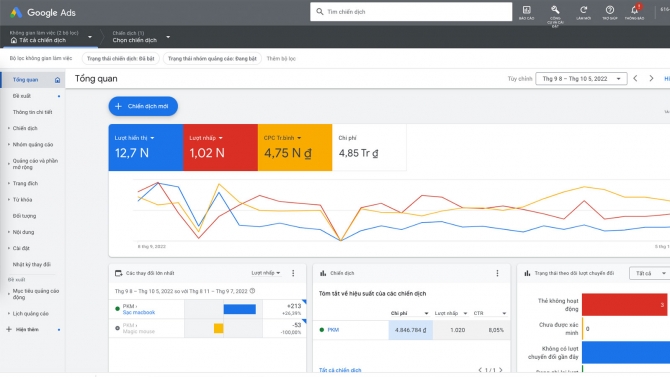Open the CTR column dropdown
Screen dimensions: 670x377
point(504,314)
